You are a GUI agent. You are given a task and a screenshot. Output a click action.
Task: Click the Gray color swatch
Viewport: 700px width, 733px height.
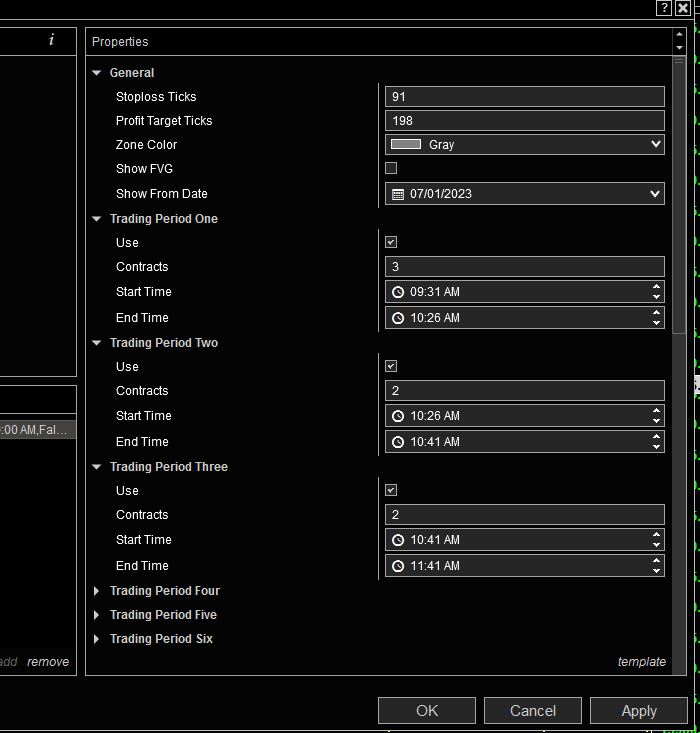tap(406, 144)
